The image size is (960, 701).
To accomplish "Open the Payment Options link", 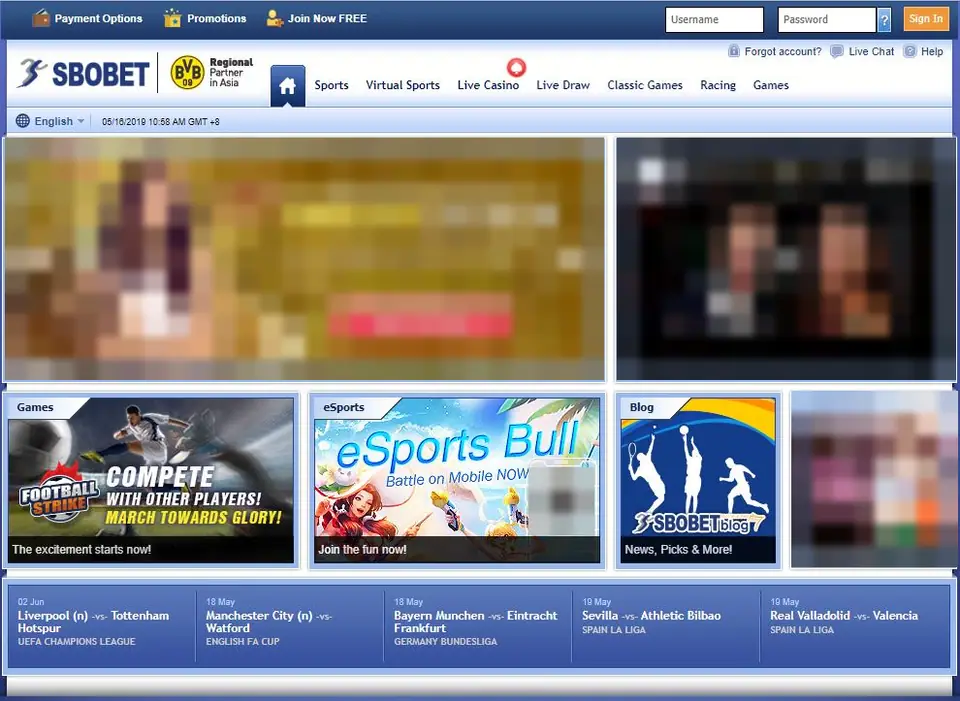I will pyautogui.click(x=98, y=18).
